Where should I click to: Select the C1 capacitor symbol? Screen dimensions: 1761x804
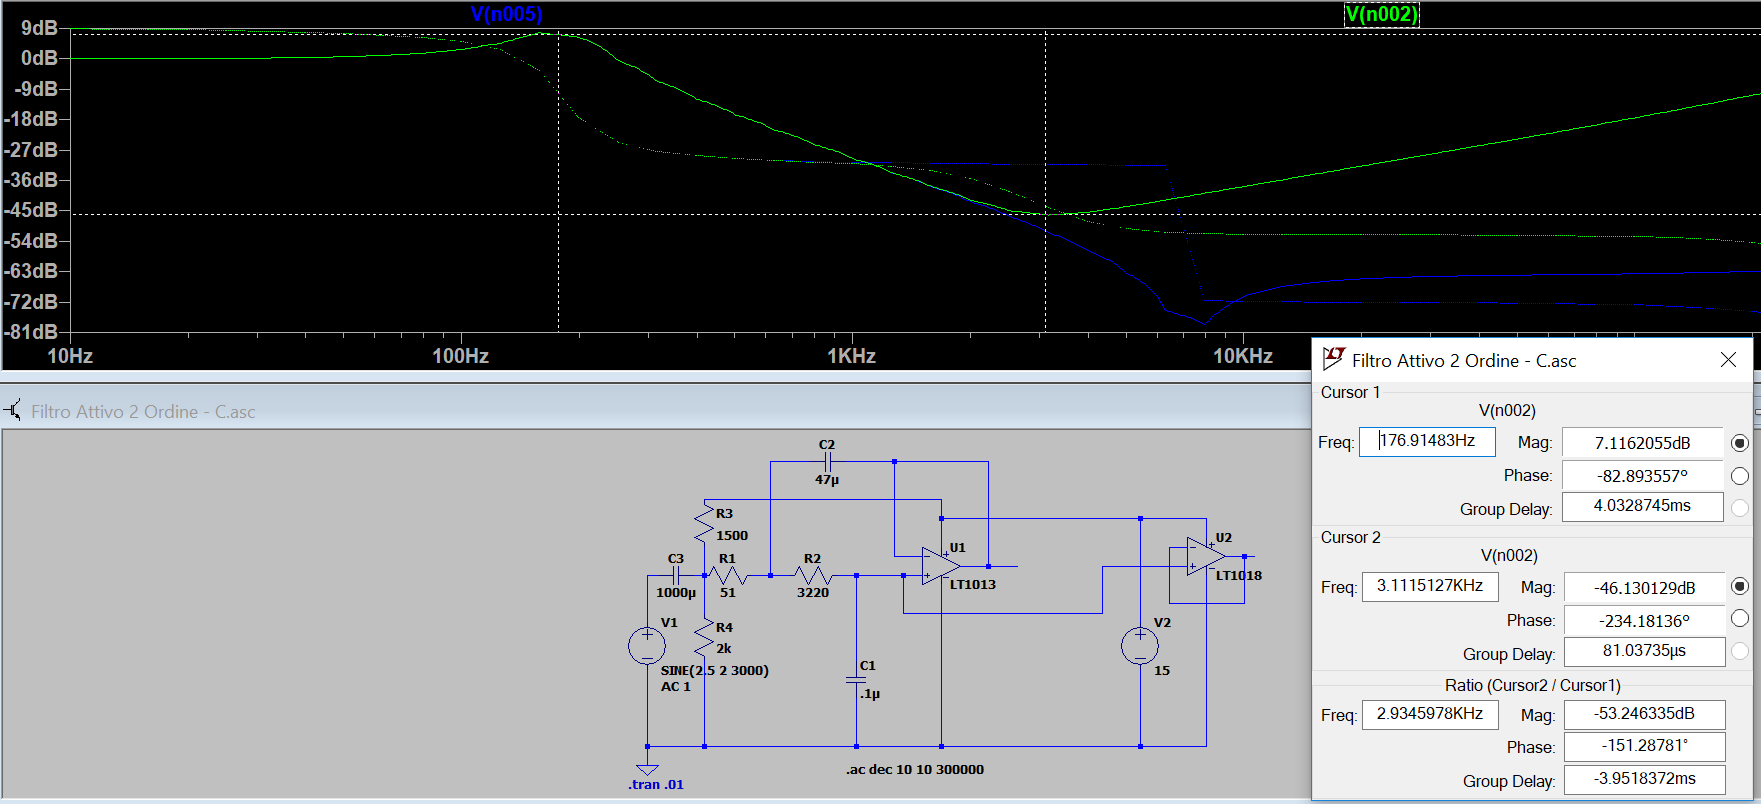[856, 680]
